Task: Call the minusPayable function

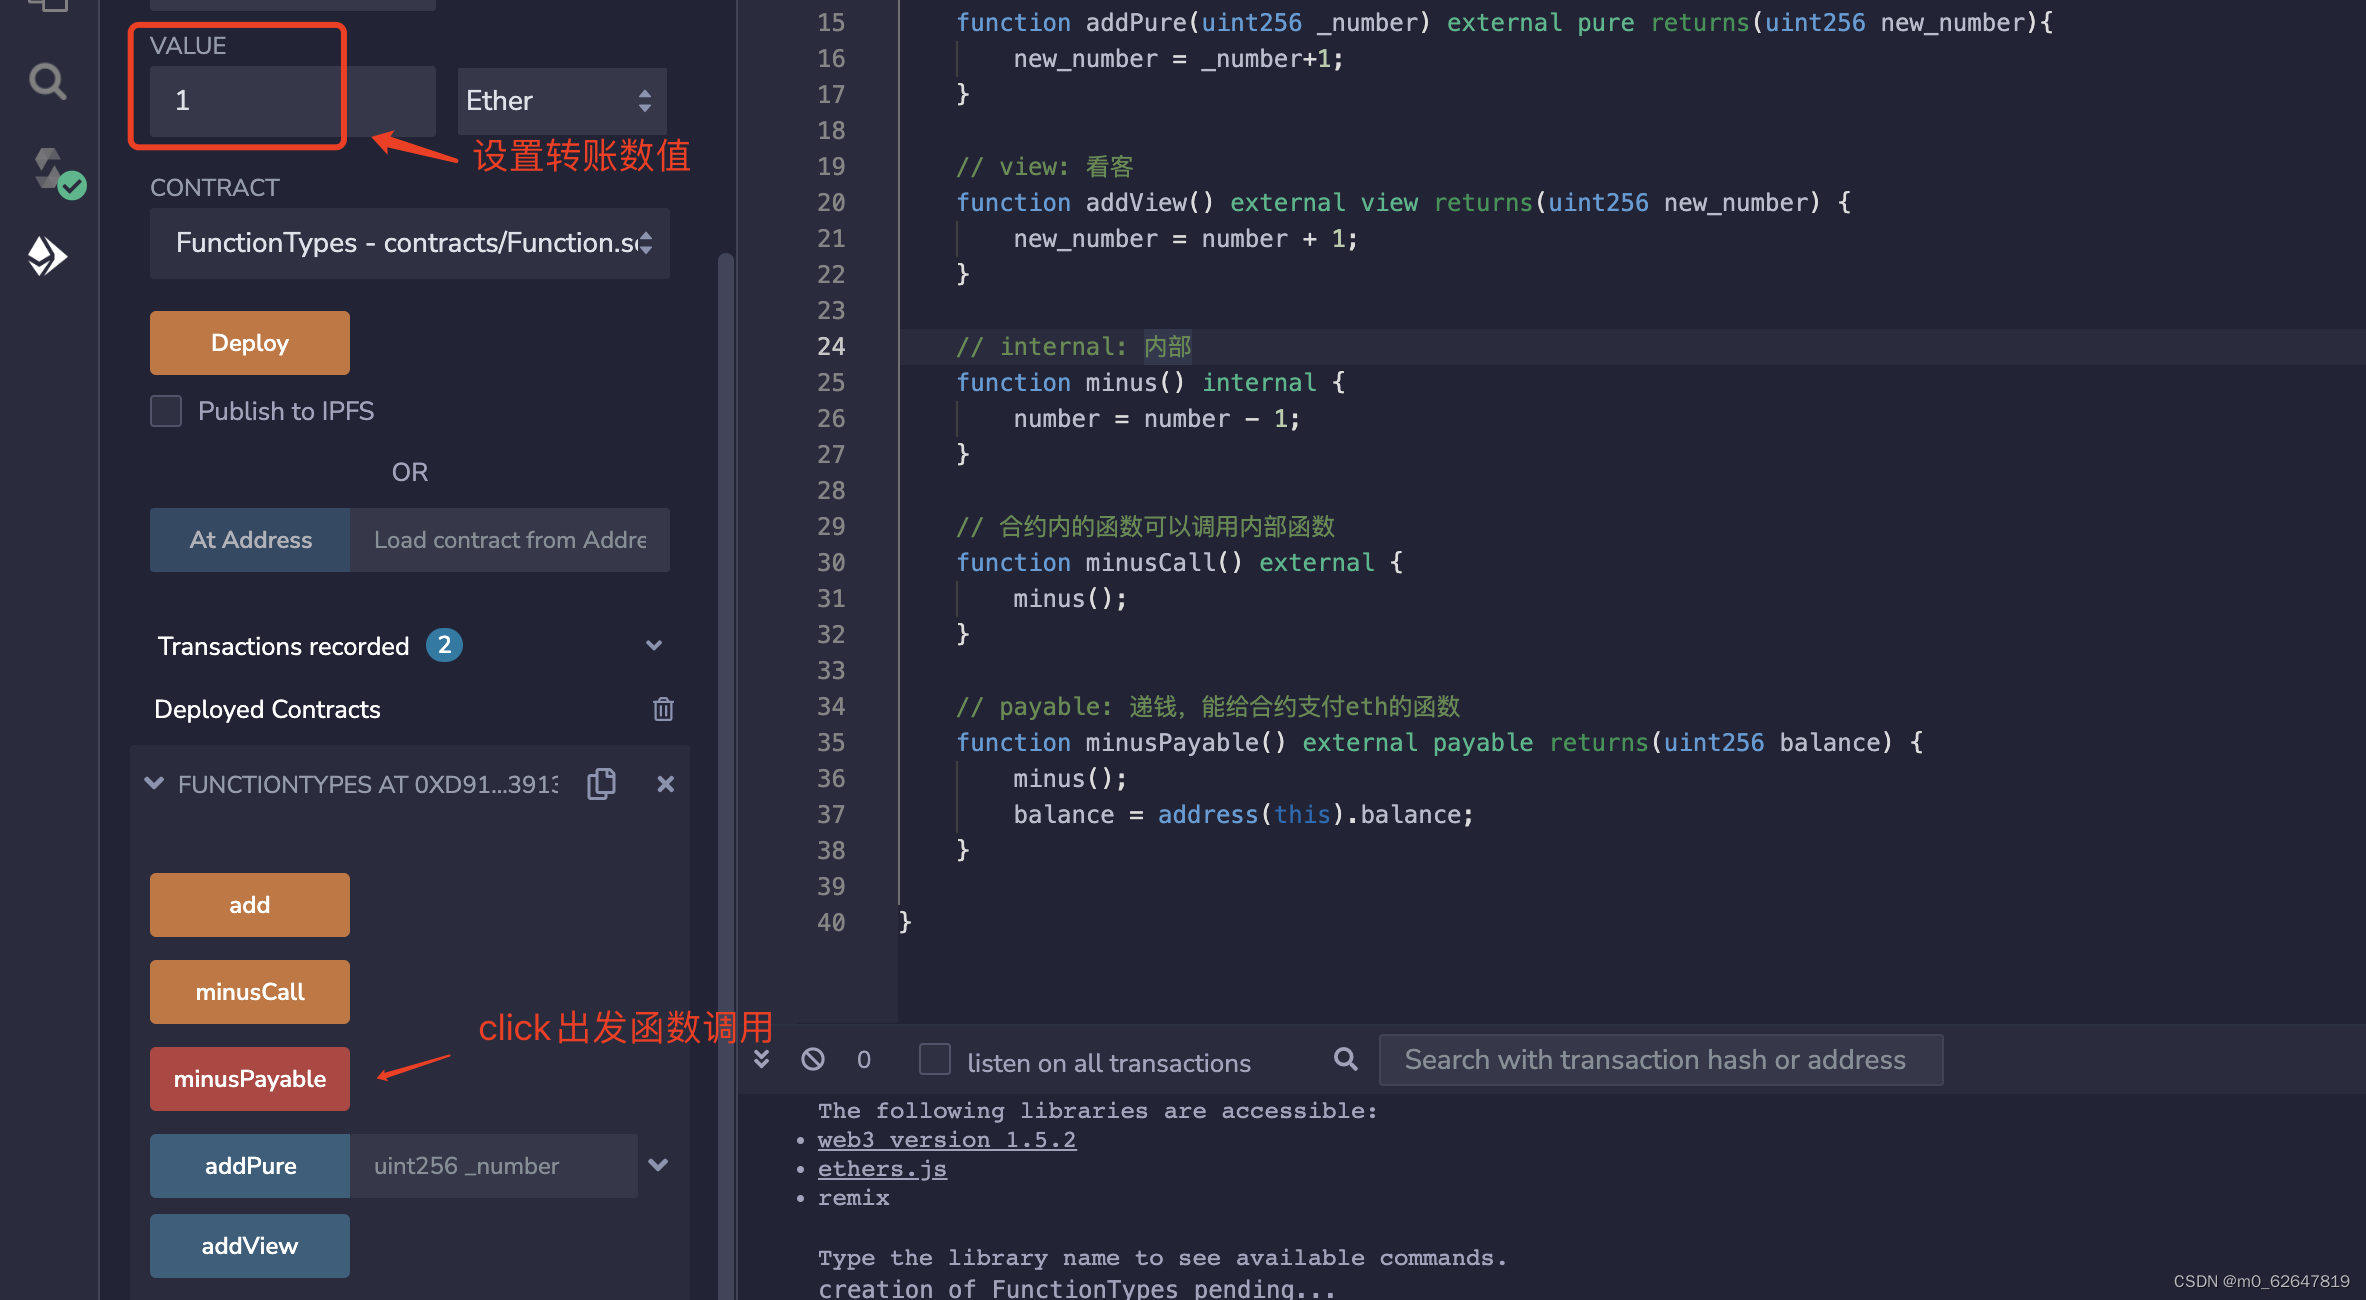Action: pyautogui.click(x=249, y=1079)
